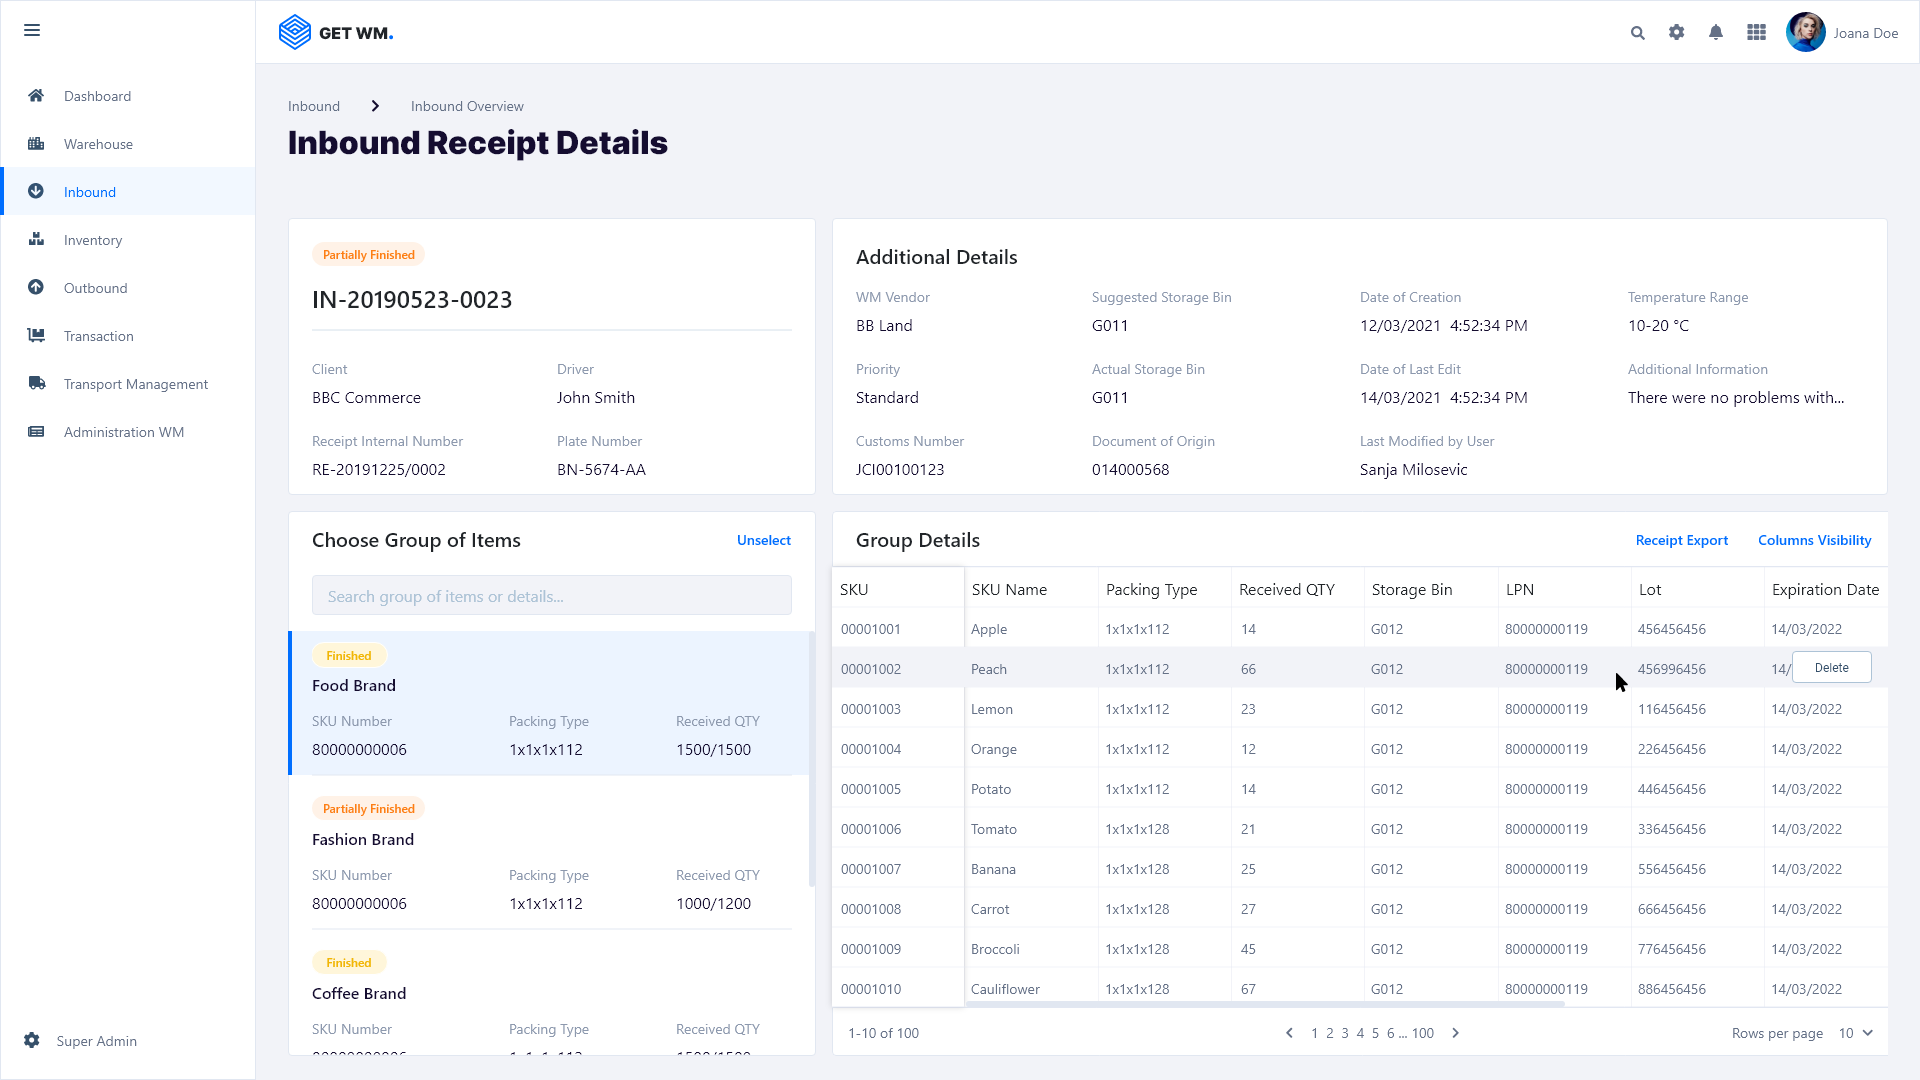Click the group search input field
Screen dimensions: 1920x1080
(x=551, y=596)
